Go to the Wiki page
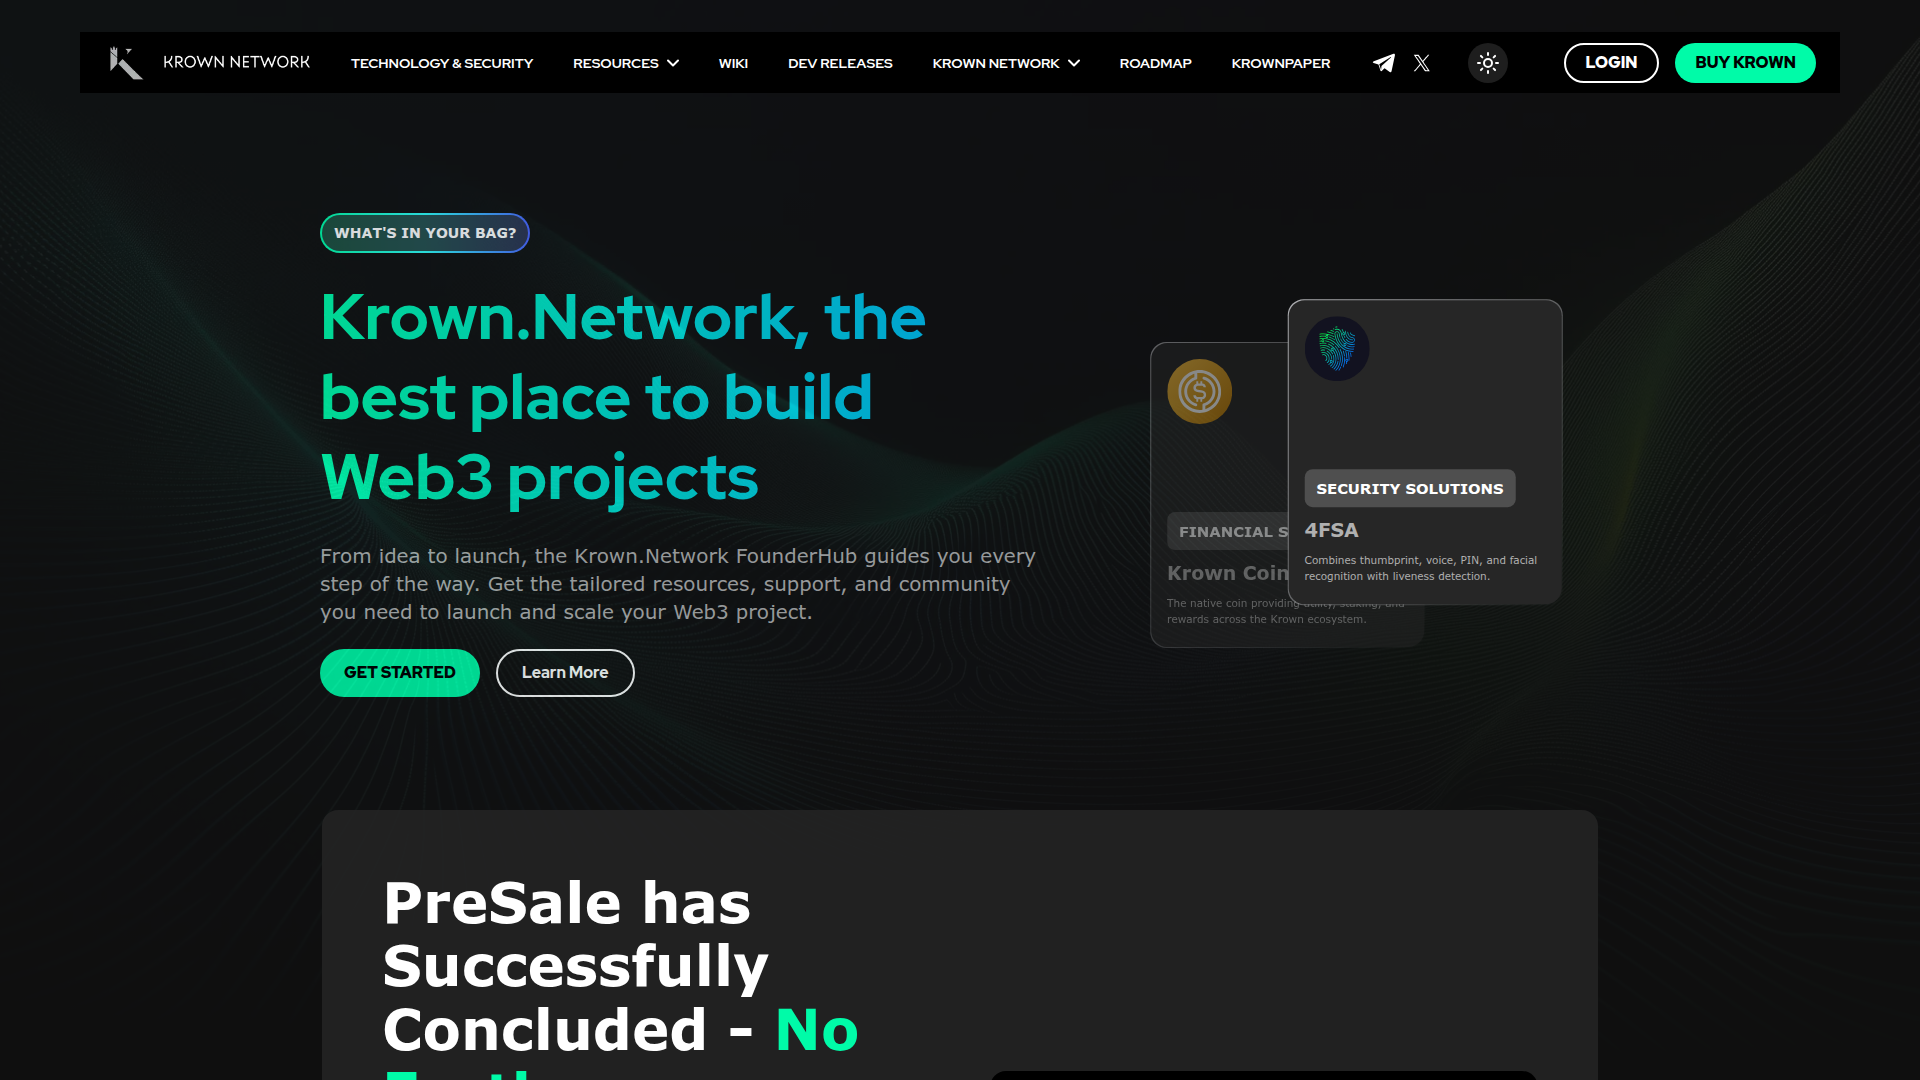Image resolution: width=1920 pixels, height=1080 pixels. (733, 63)
